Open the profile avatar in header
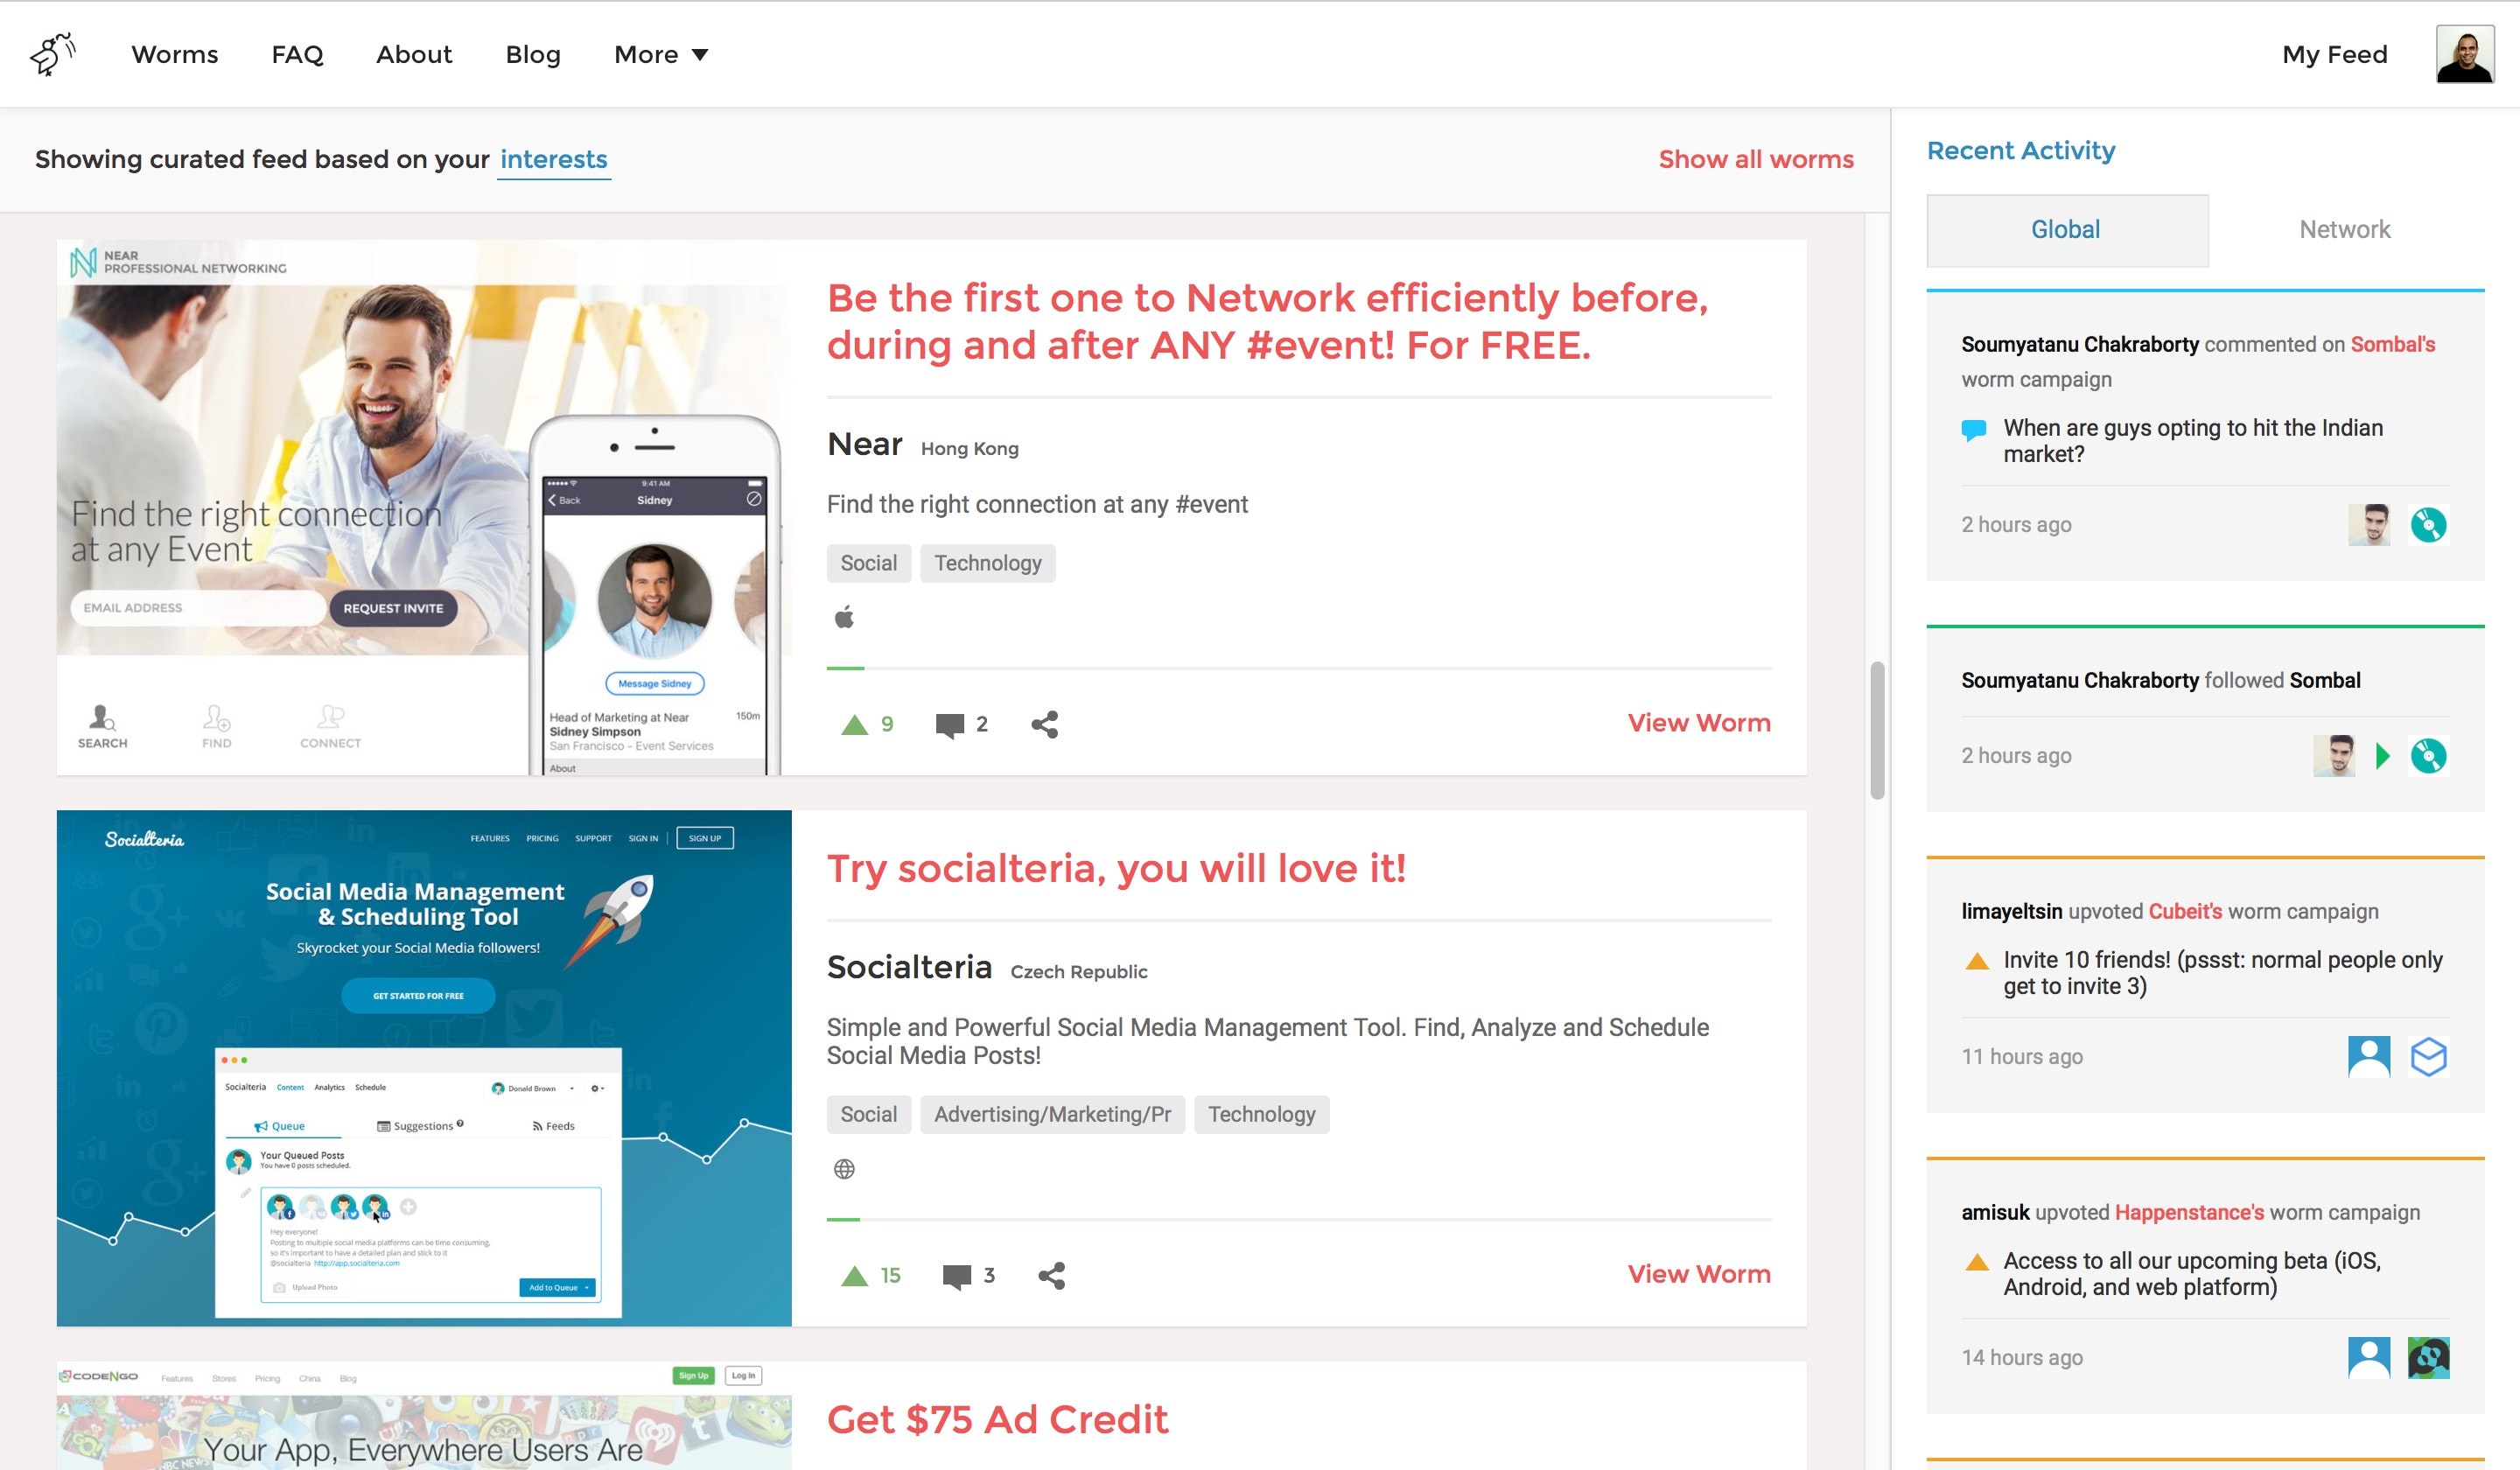This screenshot has height=1470, width=2520. coord(2464,54)
